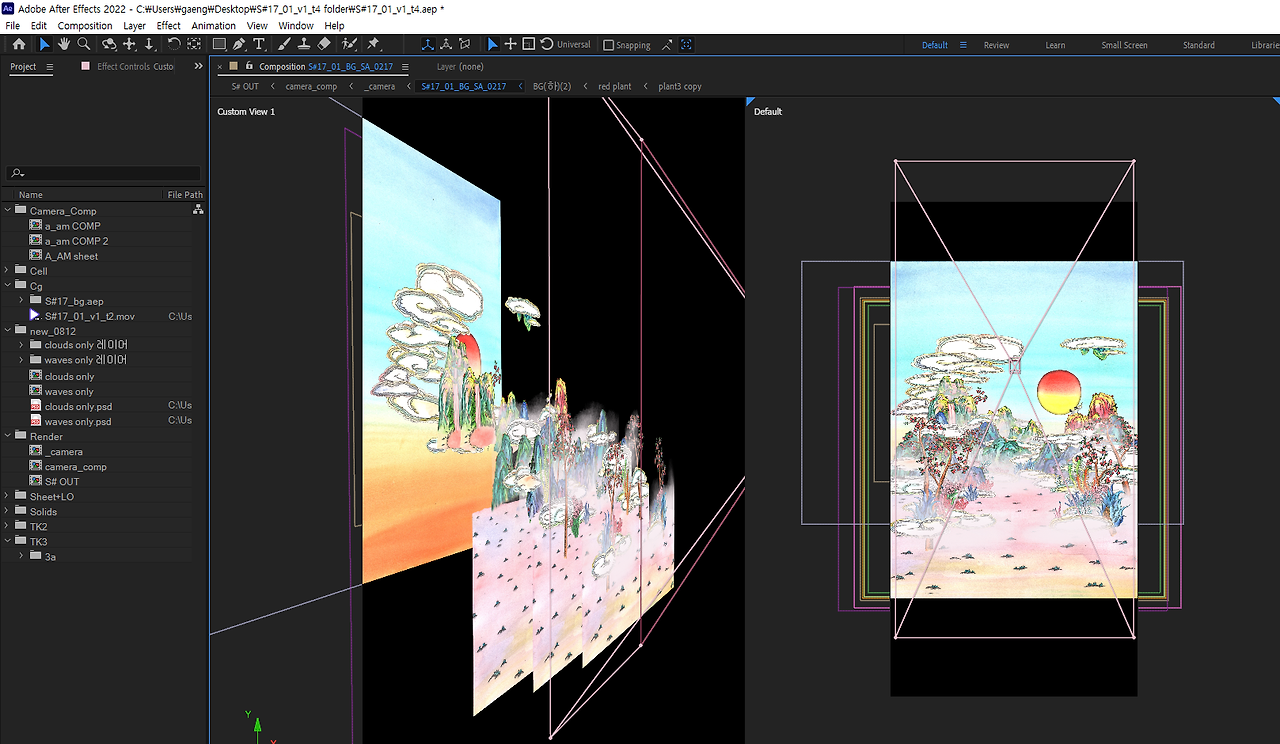Expand the Sheet+LO folder
Screen dimensions: 1280x744
[x=8, y=496]
